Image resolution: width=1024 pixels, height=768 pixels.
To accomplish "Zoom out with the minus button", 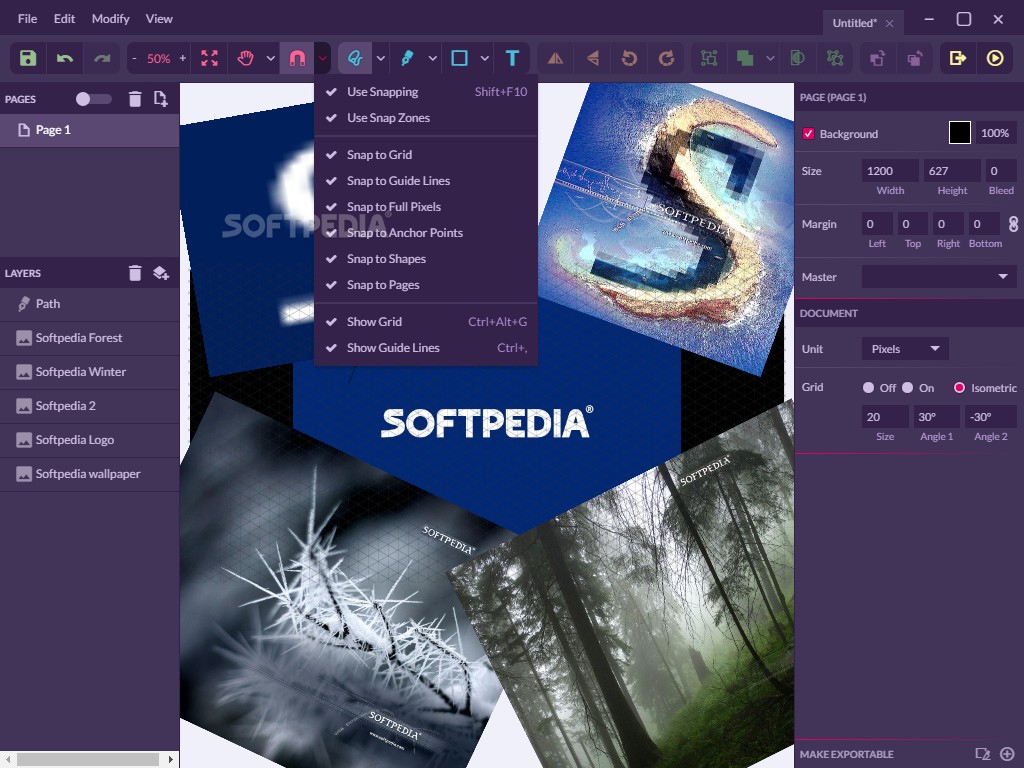I will coord(135,58).
